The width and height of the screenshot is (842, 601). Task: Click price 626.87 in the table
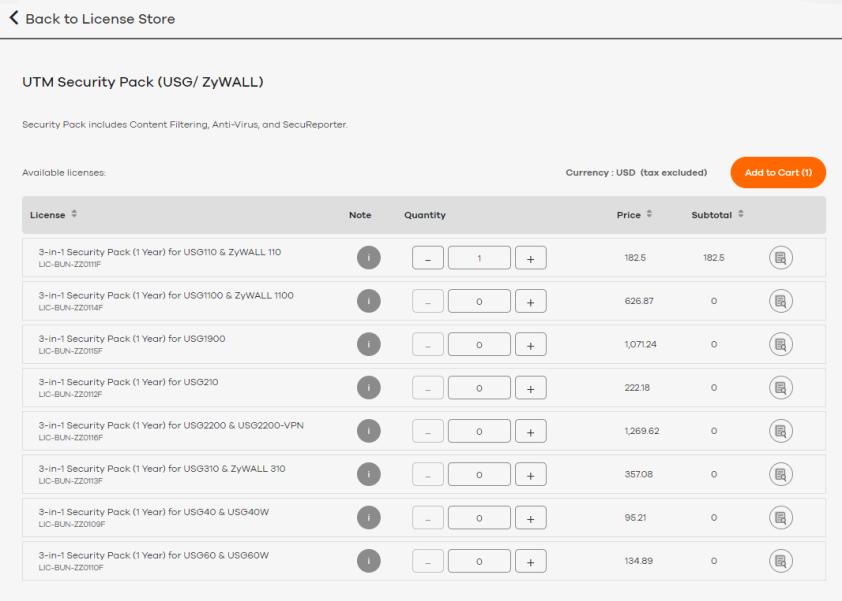pyautogui.click(x=639, y=301)
